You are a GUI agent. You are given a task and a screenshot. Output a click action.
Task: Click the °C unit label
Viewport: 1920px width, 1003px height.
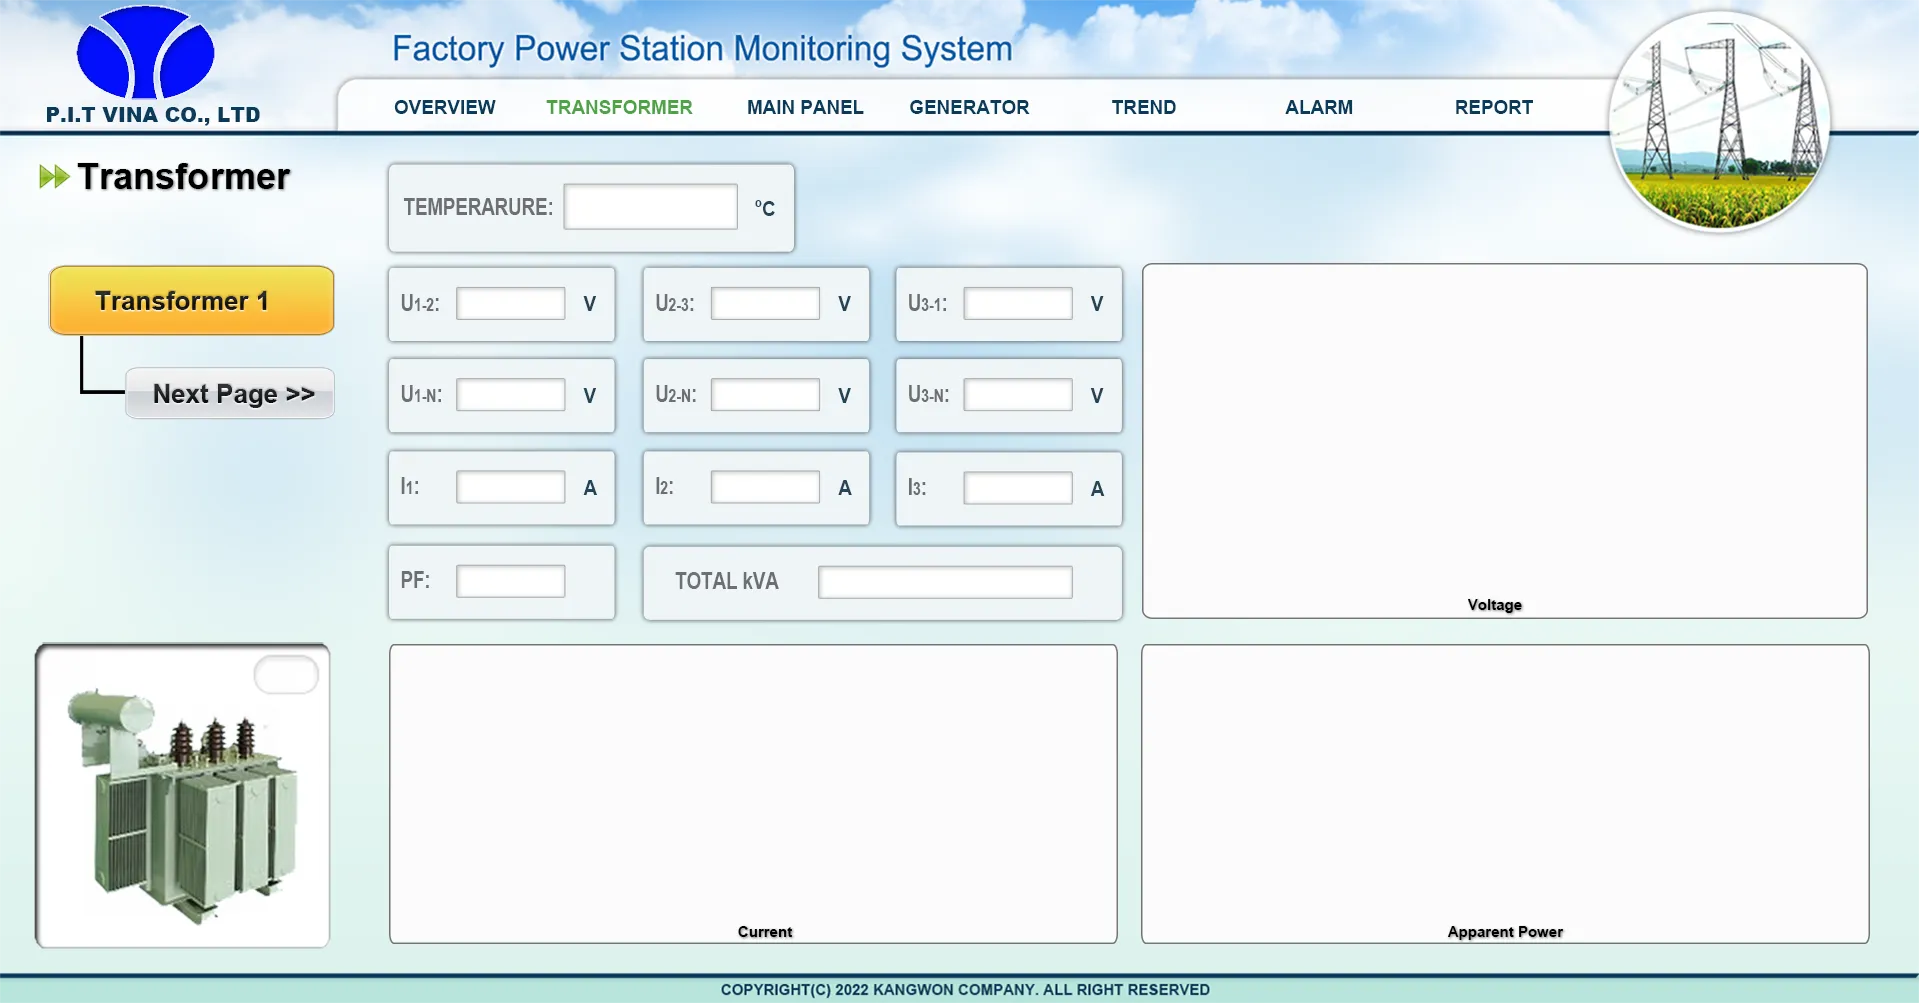tap(765, 208)
